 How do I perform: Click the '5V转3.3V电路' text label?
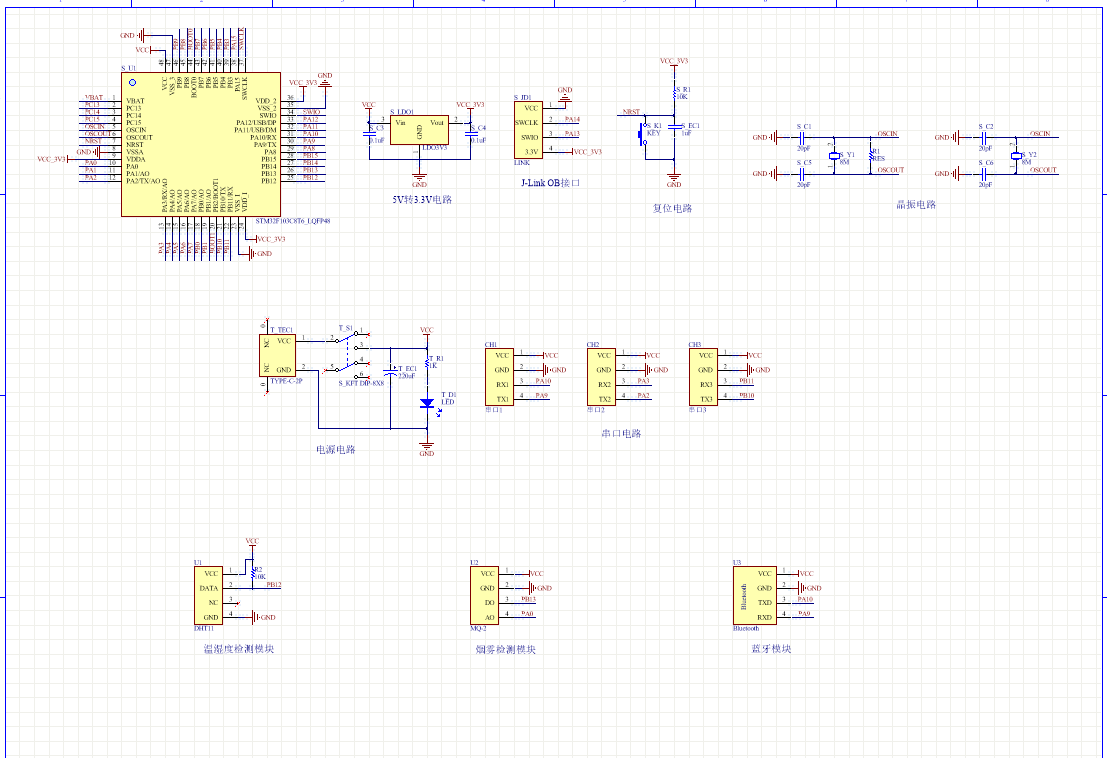click(x=422, y=199)
